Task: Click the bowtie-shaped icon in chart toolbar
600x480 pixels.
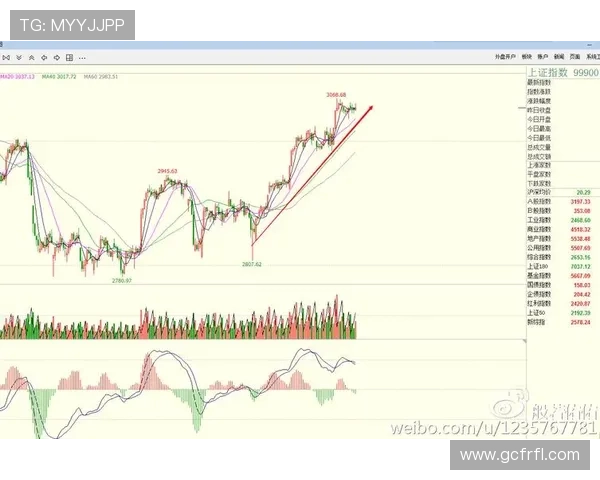Action: pyautogui.click(x=6, y=58)
